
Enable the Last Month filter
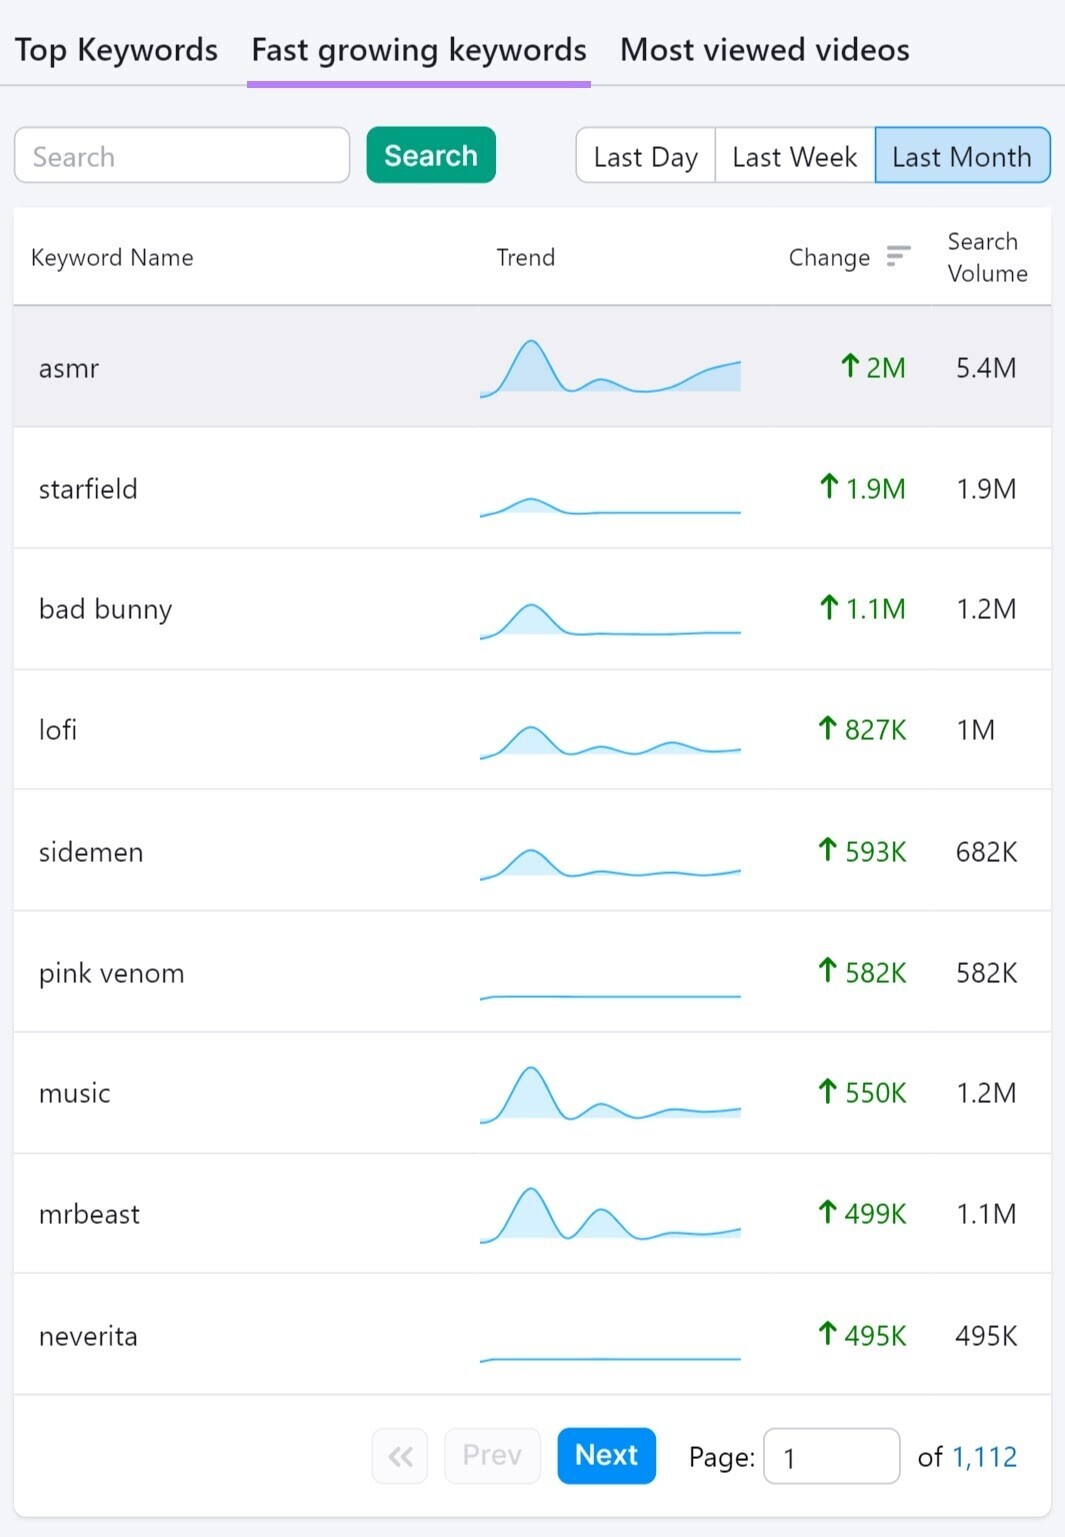(961, 156)
